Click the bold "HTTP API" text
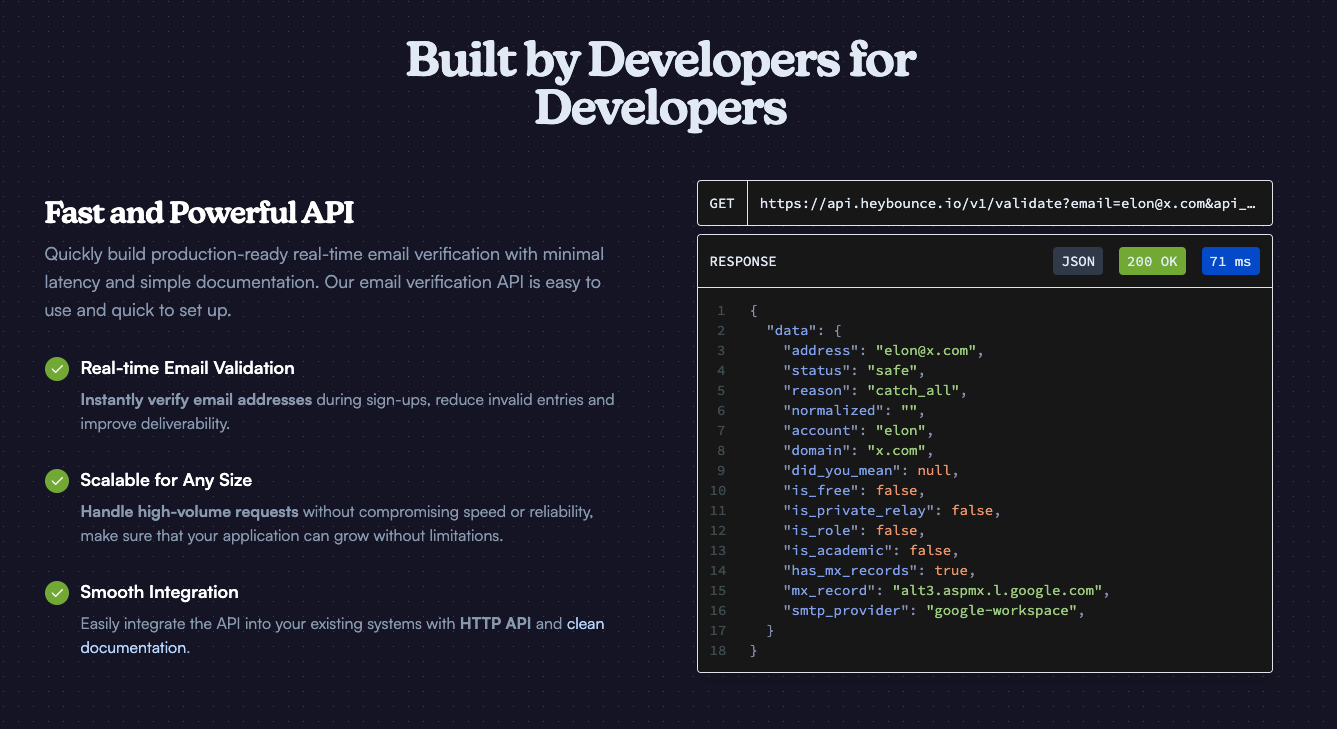 click(x=495, y=624)
